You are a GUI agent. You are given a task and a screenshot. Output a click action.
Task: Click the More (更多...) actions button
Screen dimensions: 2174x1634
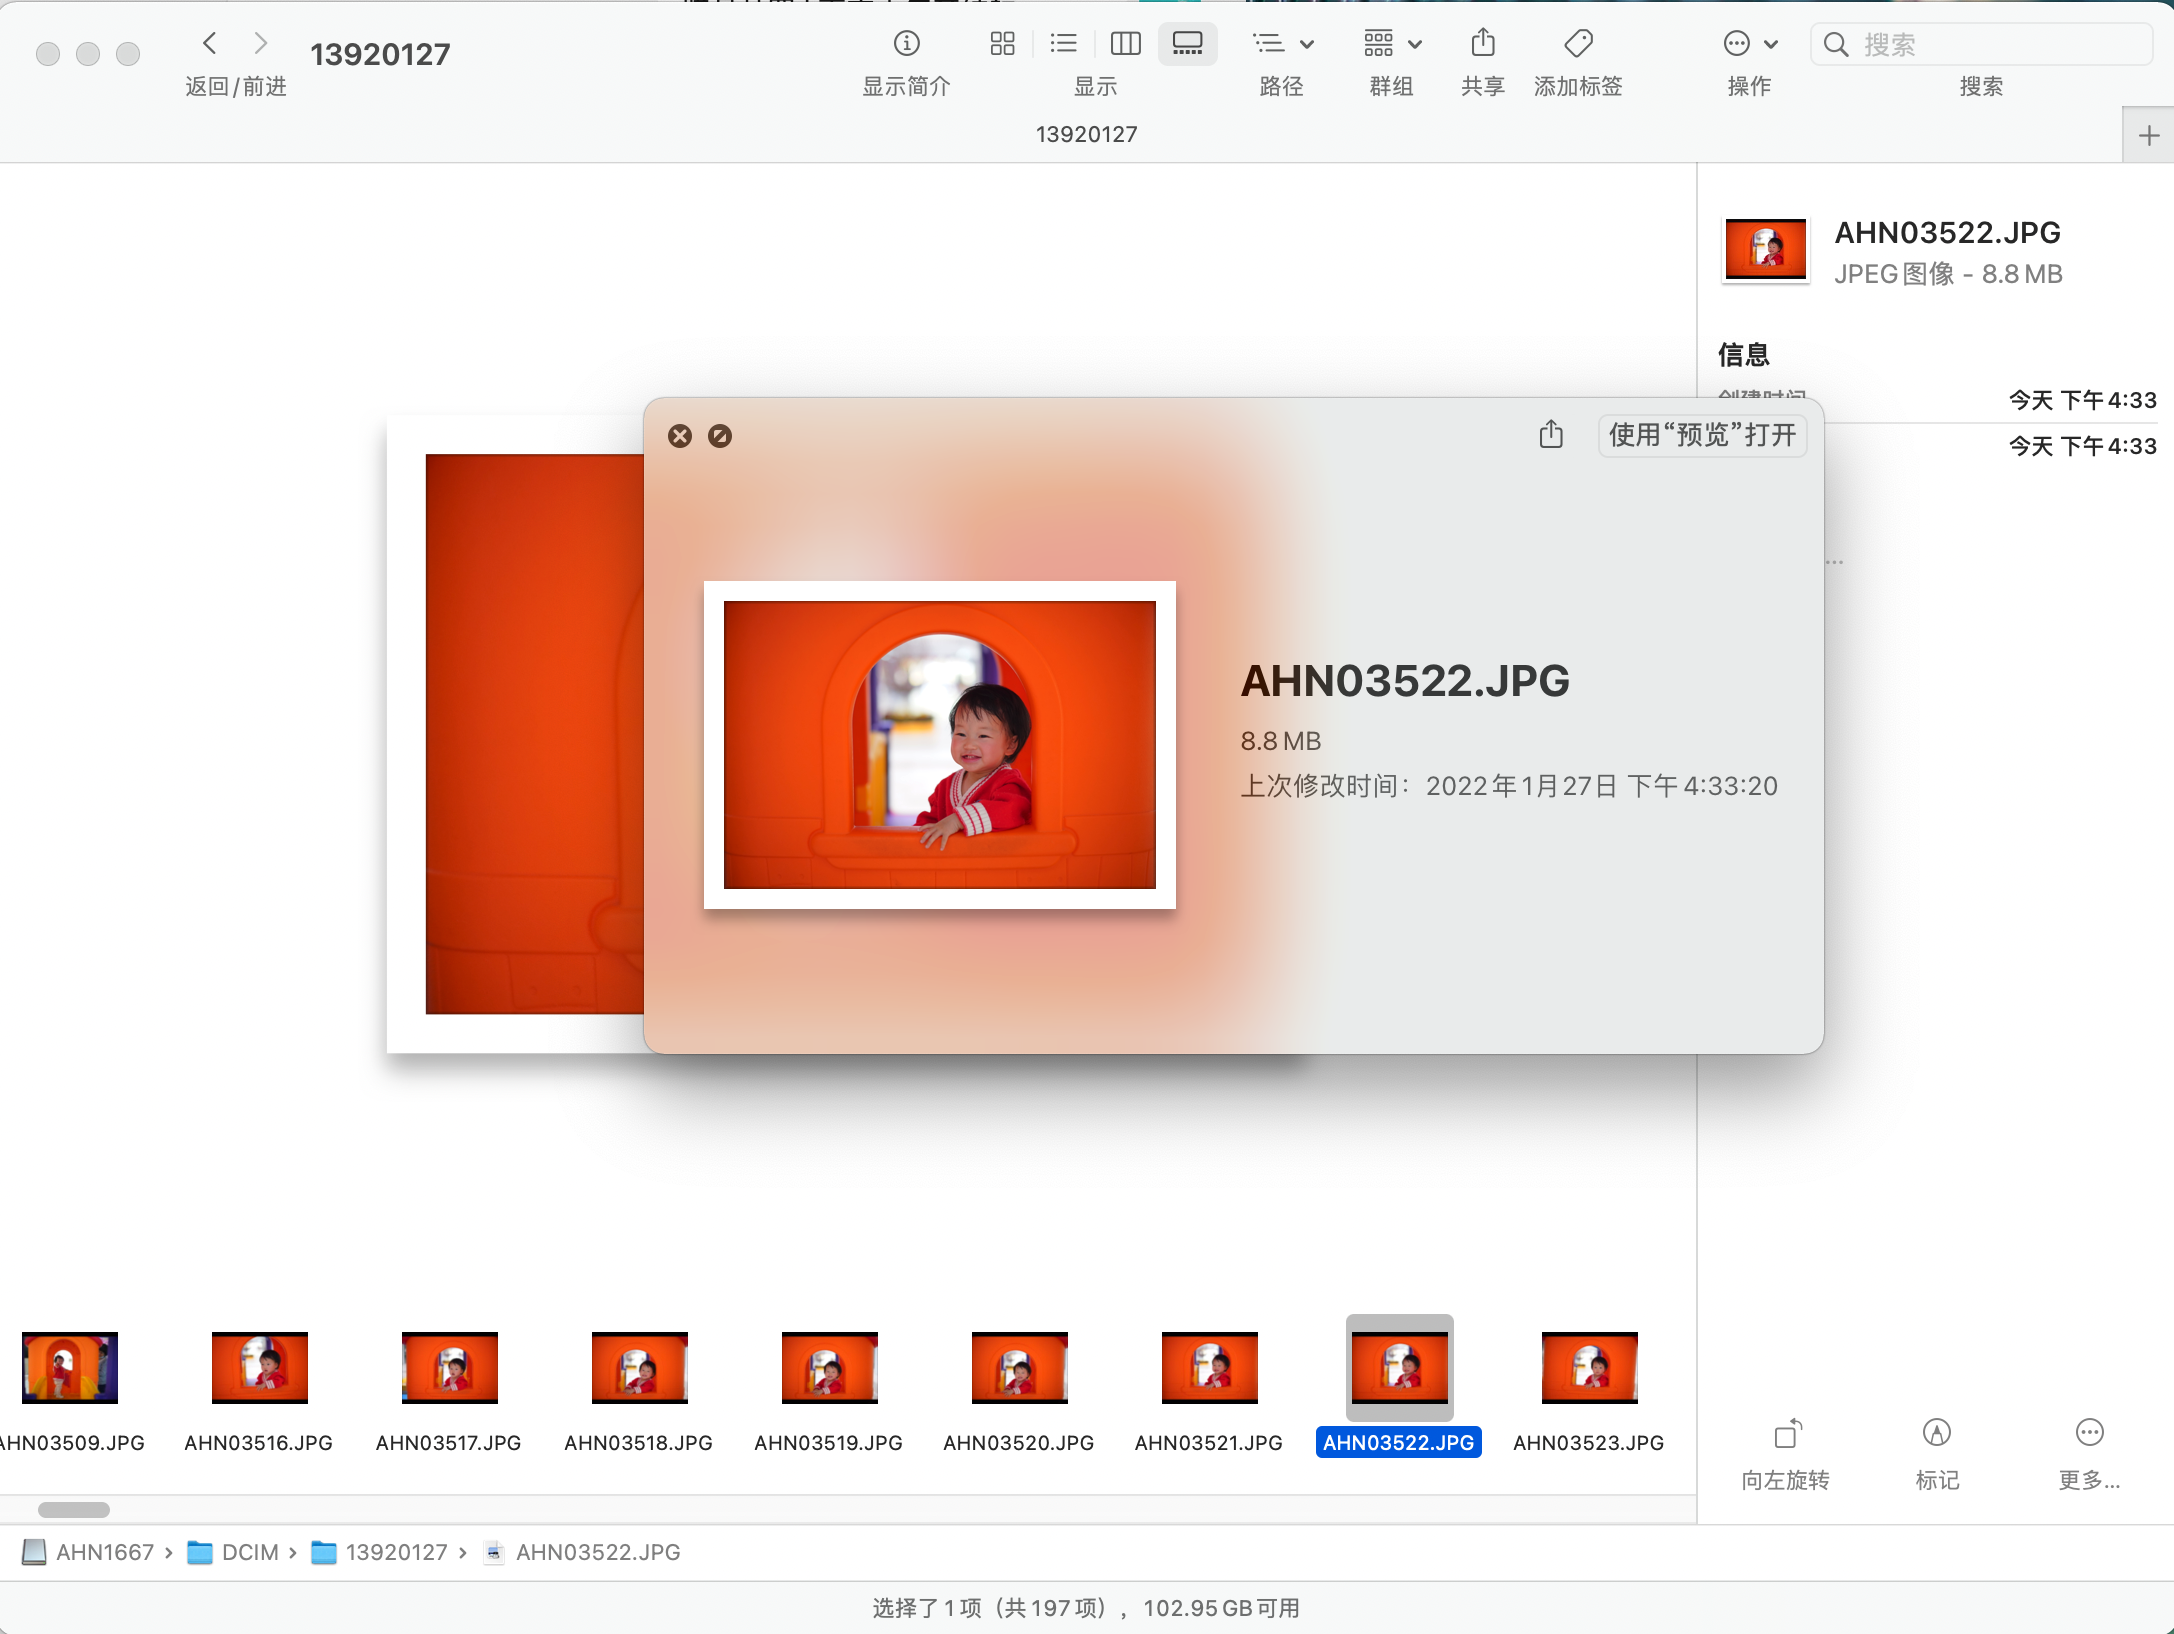pos(2089,1434)
